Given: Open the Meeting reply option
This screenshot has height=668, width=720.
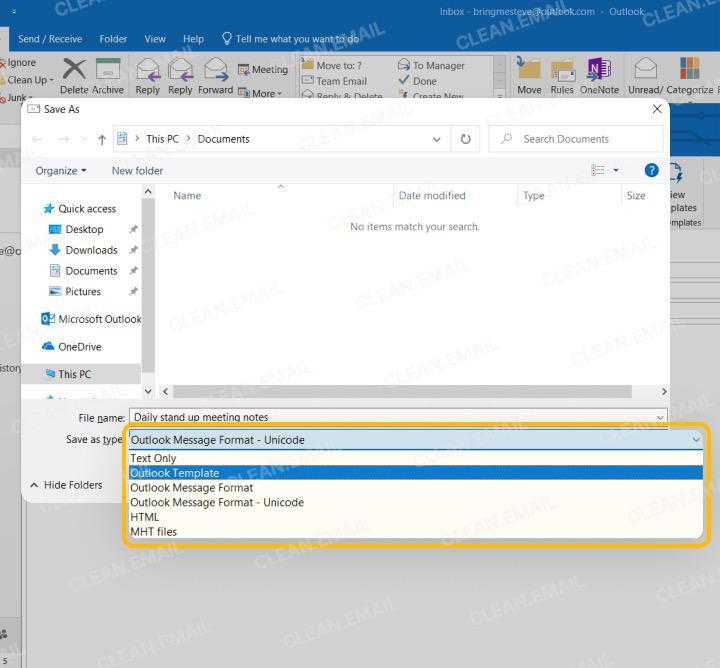Looking at the screenshot, I should (263, 69).
